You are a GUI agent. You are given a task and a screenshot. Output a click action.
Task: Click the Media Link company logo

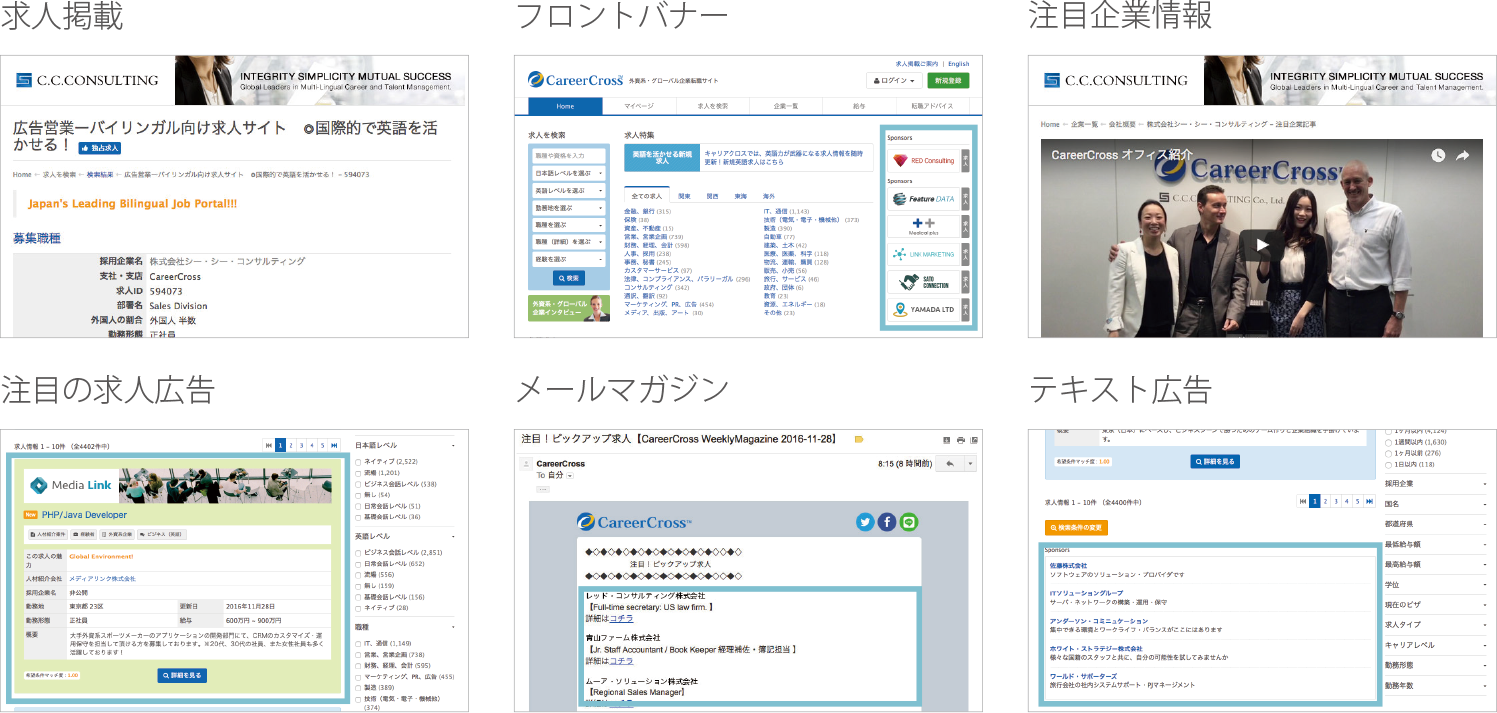(x=71, y=486)
